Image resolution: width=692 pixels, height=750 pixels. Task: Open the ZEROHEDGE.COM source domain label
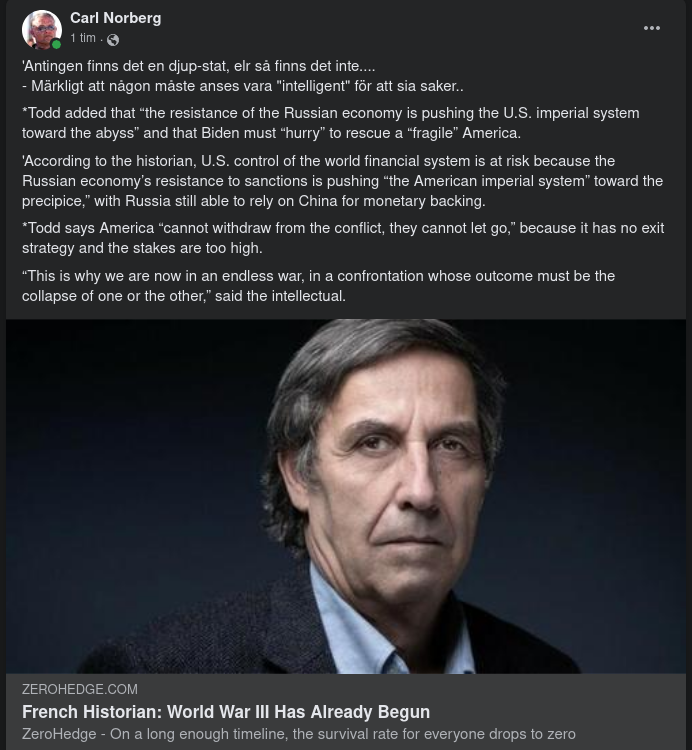[80, 690]
